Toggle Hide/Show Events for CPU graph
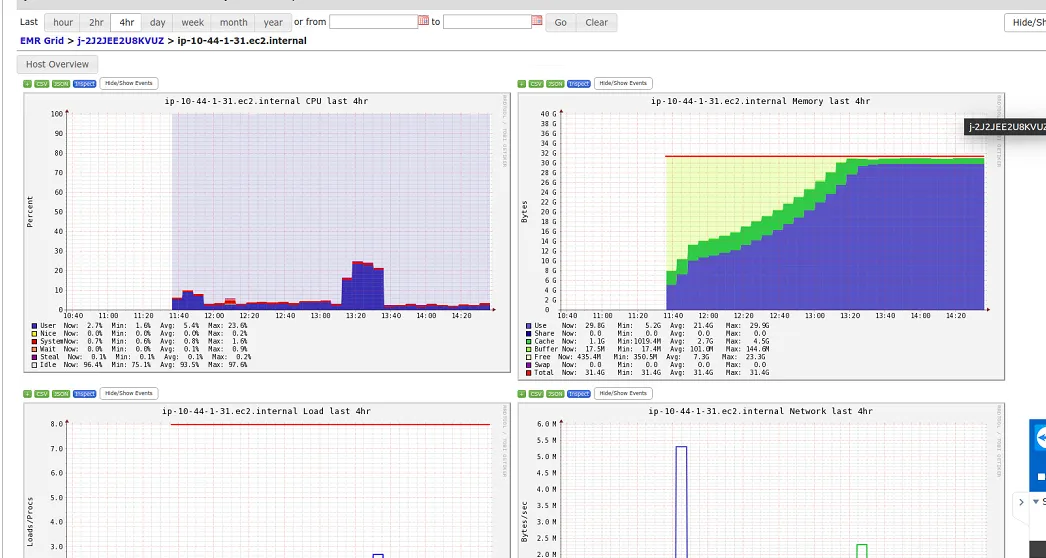The image size is (1046, 558). tap(129, 83)
